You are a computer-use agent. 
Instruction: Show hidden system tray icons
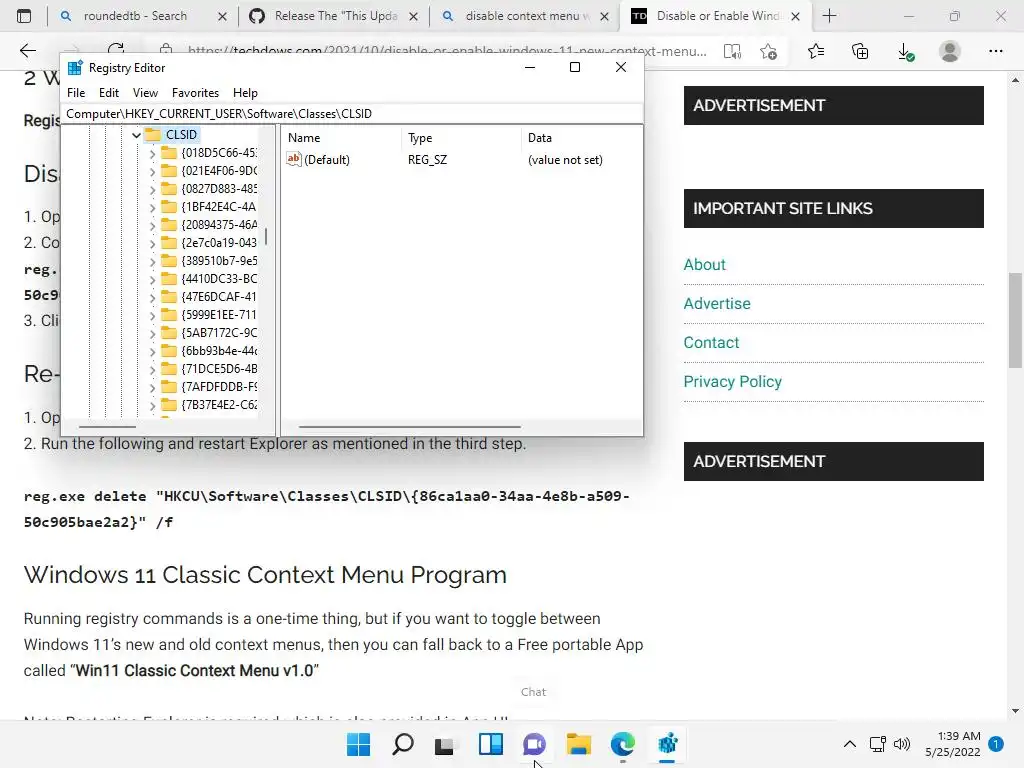849,744
